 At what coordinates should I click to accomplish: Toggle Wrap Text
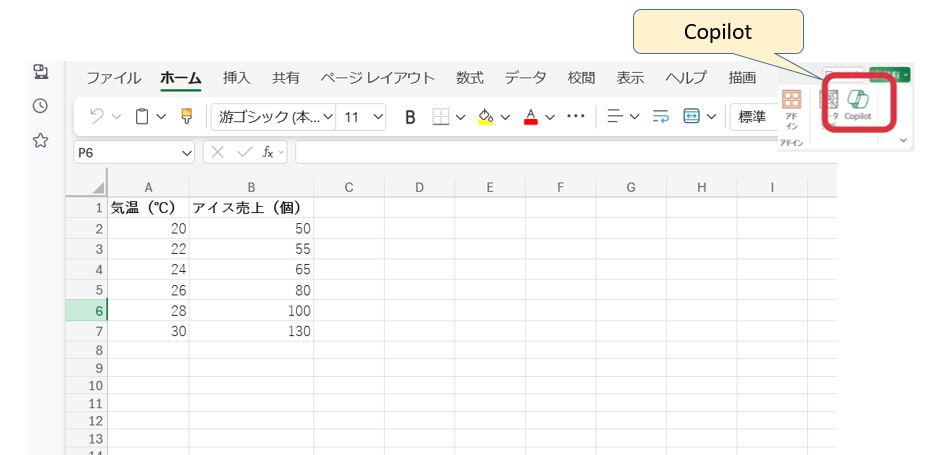click(x=660, y=117)
